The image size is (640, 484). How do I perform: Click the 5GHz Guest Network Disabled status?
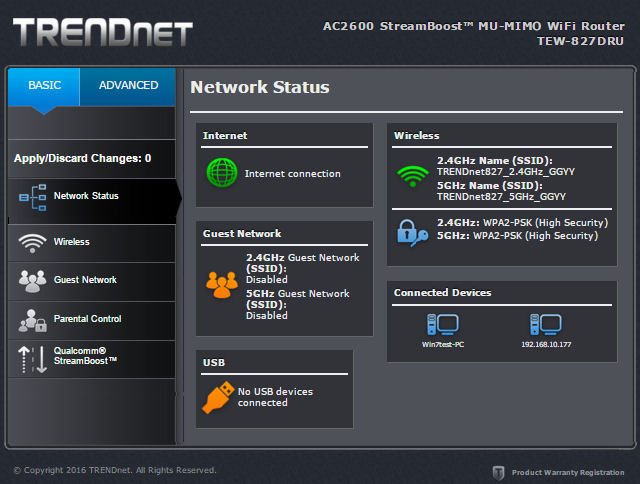(267, 315)
